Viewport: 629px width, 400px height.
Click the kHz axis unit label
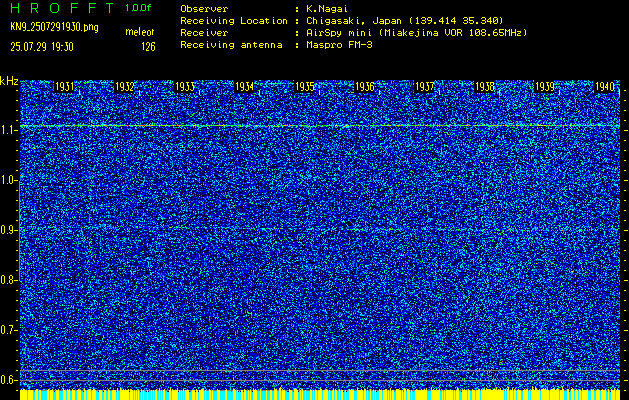click(9, 81)
